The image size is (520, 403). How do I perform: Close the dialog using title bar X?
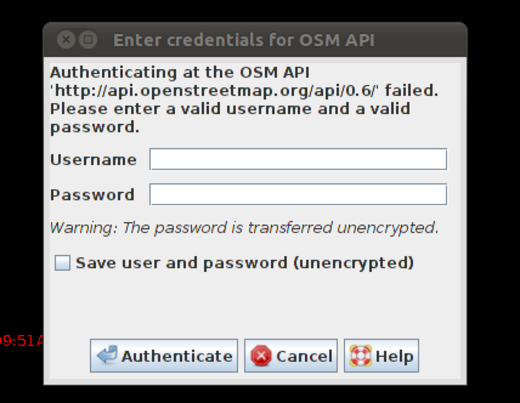point(66,40)
